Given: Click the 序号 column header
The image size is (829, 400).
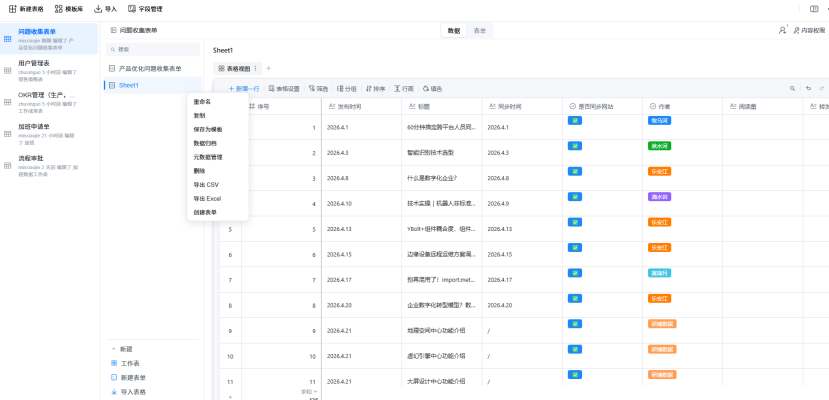Looking at the screenshot, I should tap(281, 106).
